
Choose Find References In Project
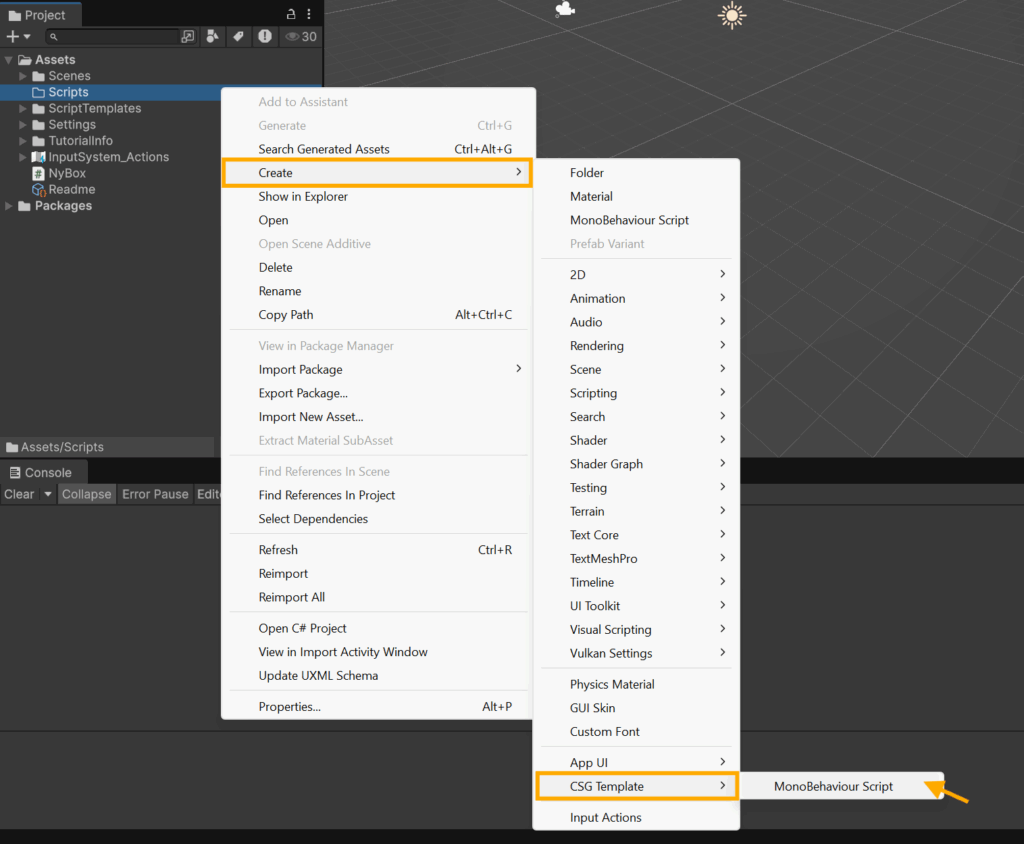(378, 495)
